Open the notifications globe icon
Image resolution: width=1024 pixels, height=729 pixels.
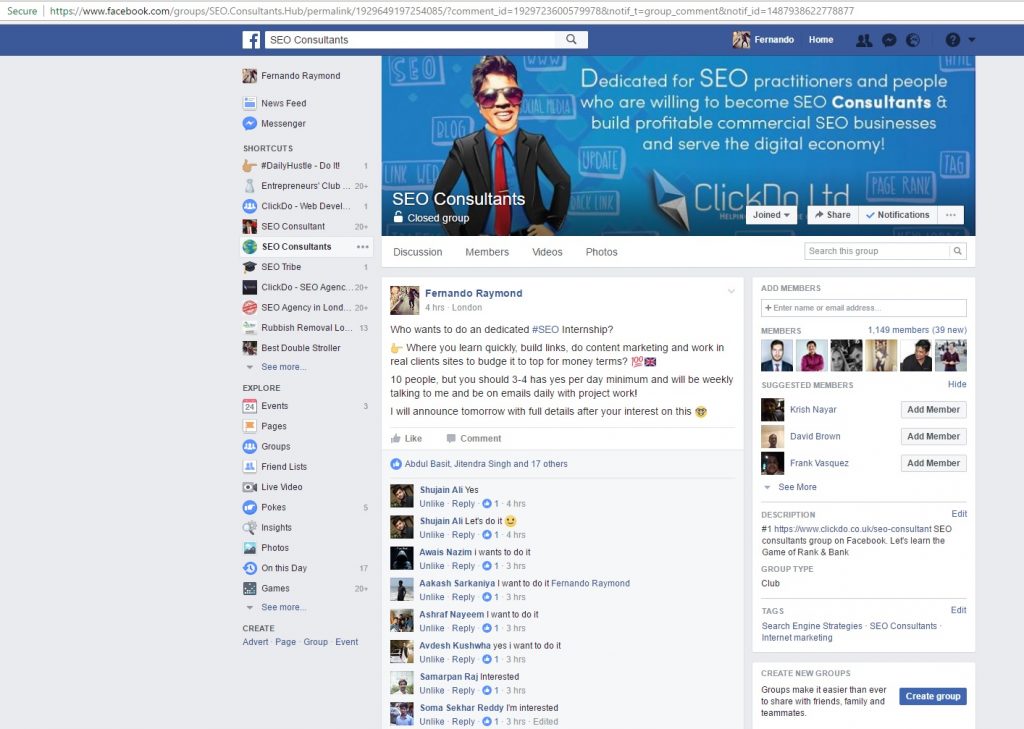pos(913,40)
